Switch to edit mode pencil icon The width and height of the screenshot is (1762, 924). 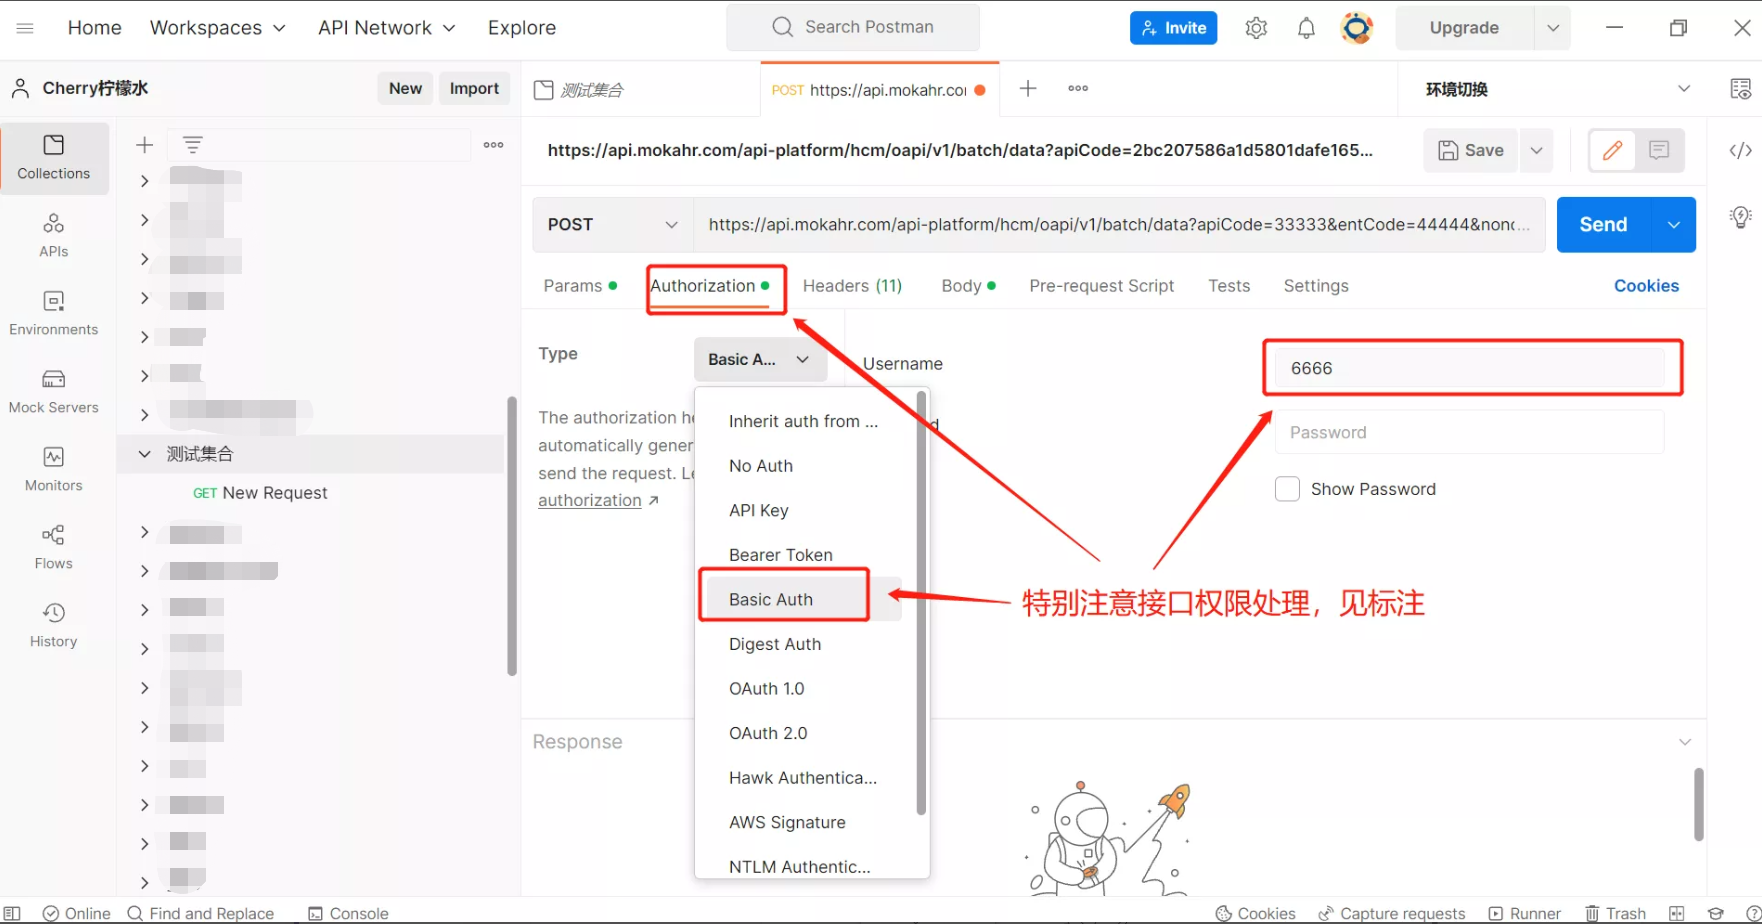pyautogui.click(x=1612, y=150)
